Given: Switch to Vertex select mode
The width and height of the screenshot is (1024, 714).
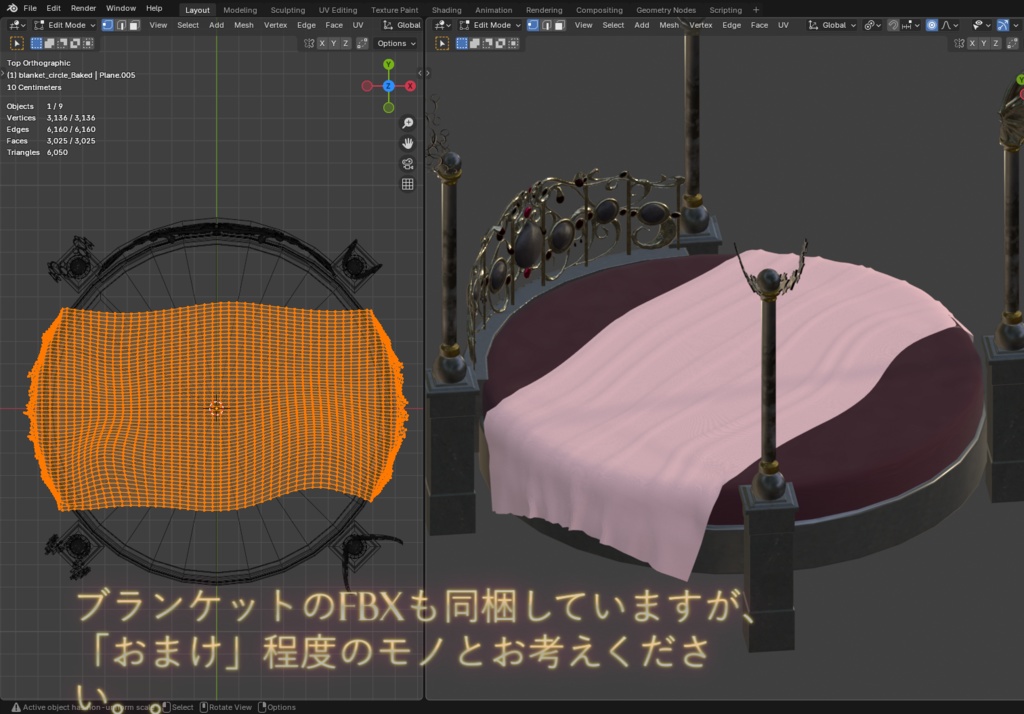Looking at the screenshot, I should 107,25.
